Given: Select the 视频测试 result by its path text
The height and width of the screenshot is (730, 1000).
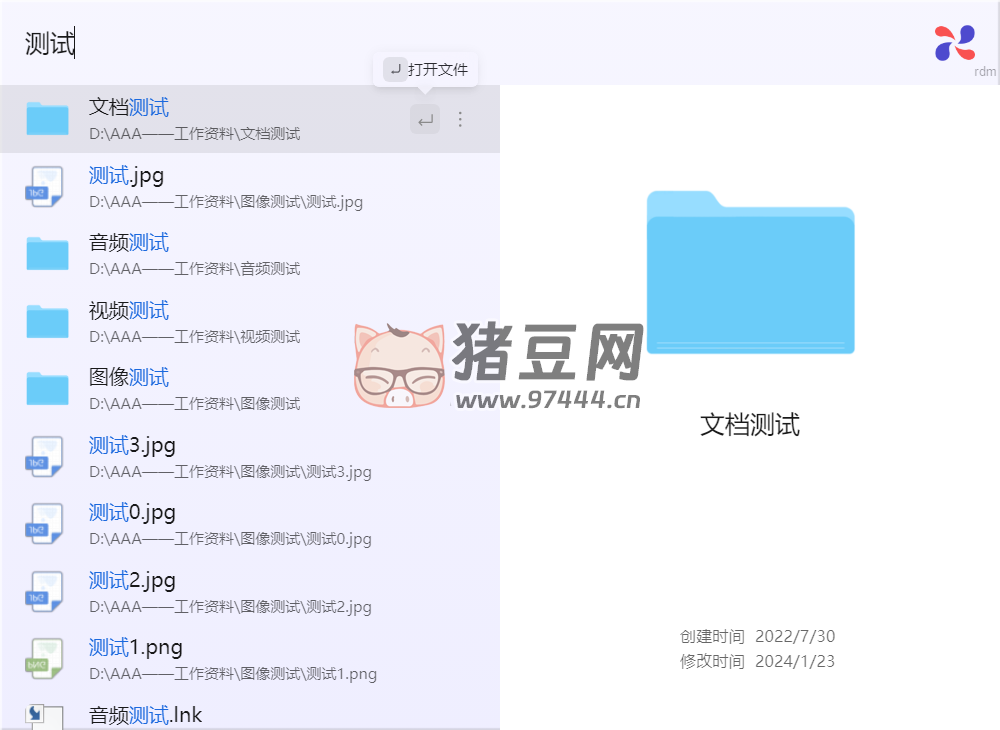Looking at the screenshot, I should pyautogui.click(x=194, y=337).
